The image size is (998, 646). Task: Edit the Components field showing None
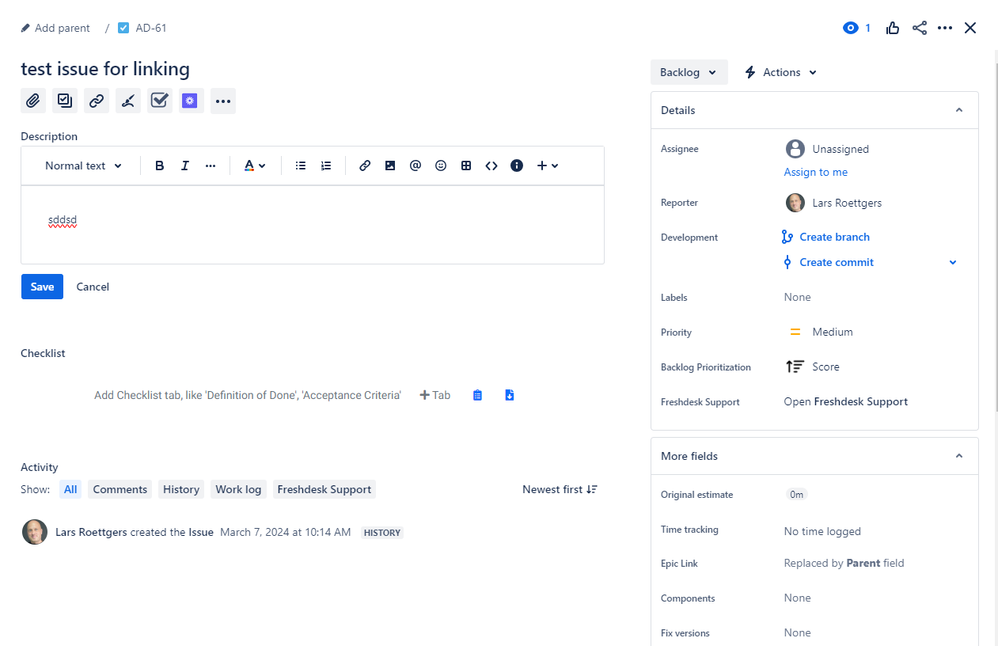tap(798, 598)
